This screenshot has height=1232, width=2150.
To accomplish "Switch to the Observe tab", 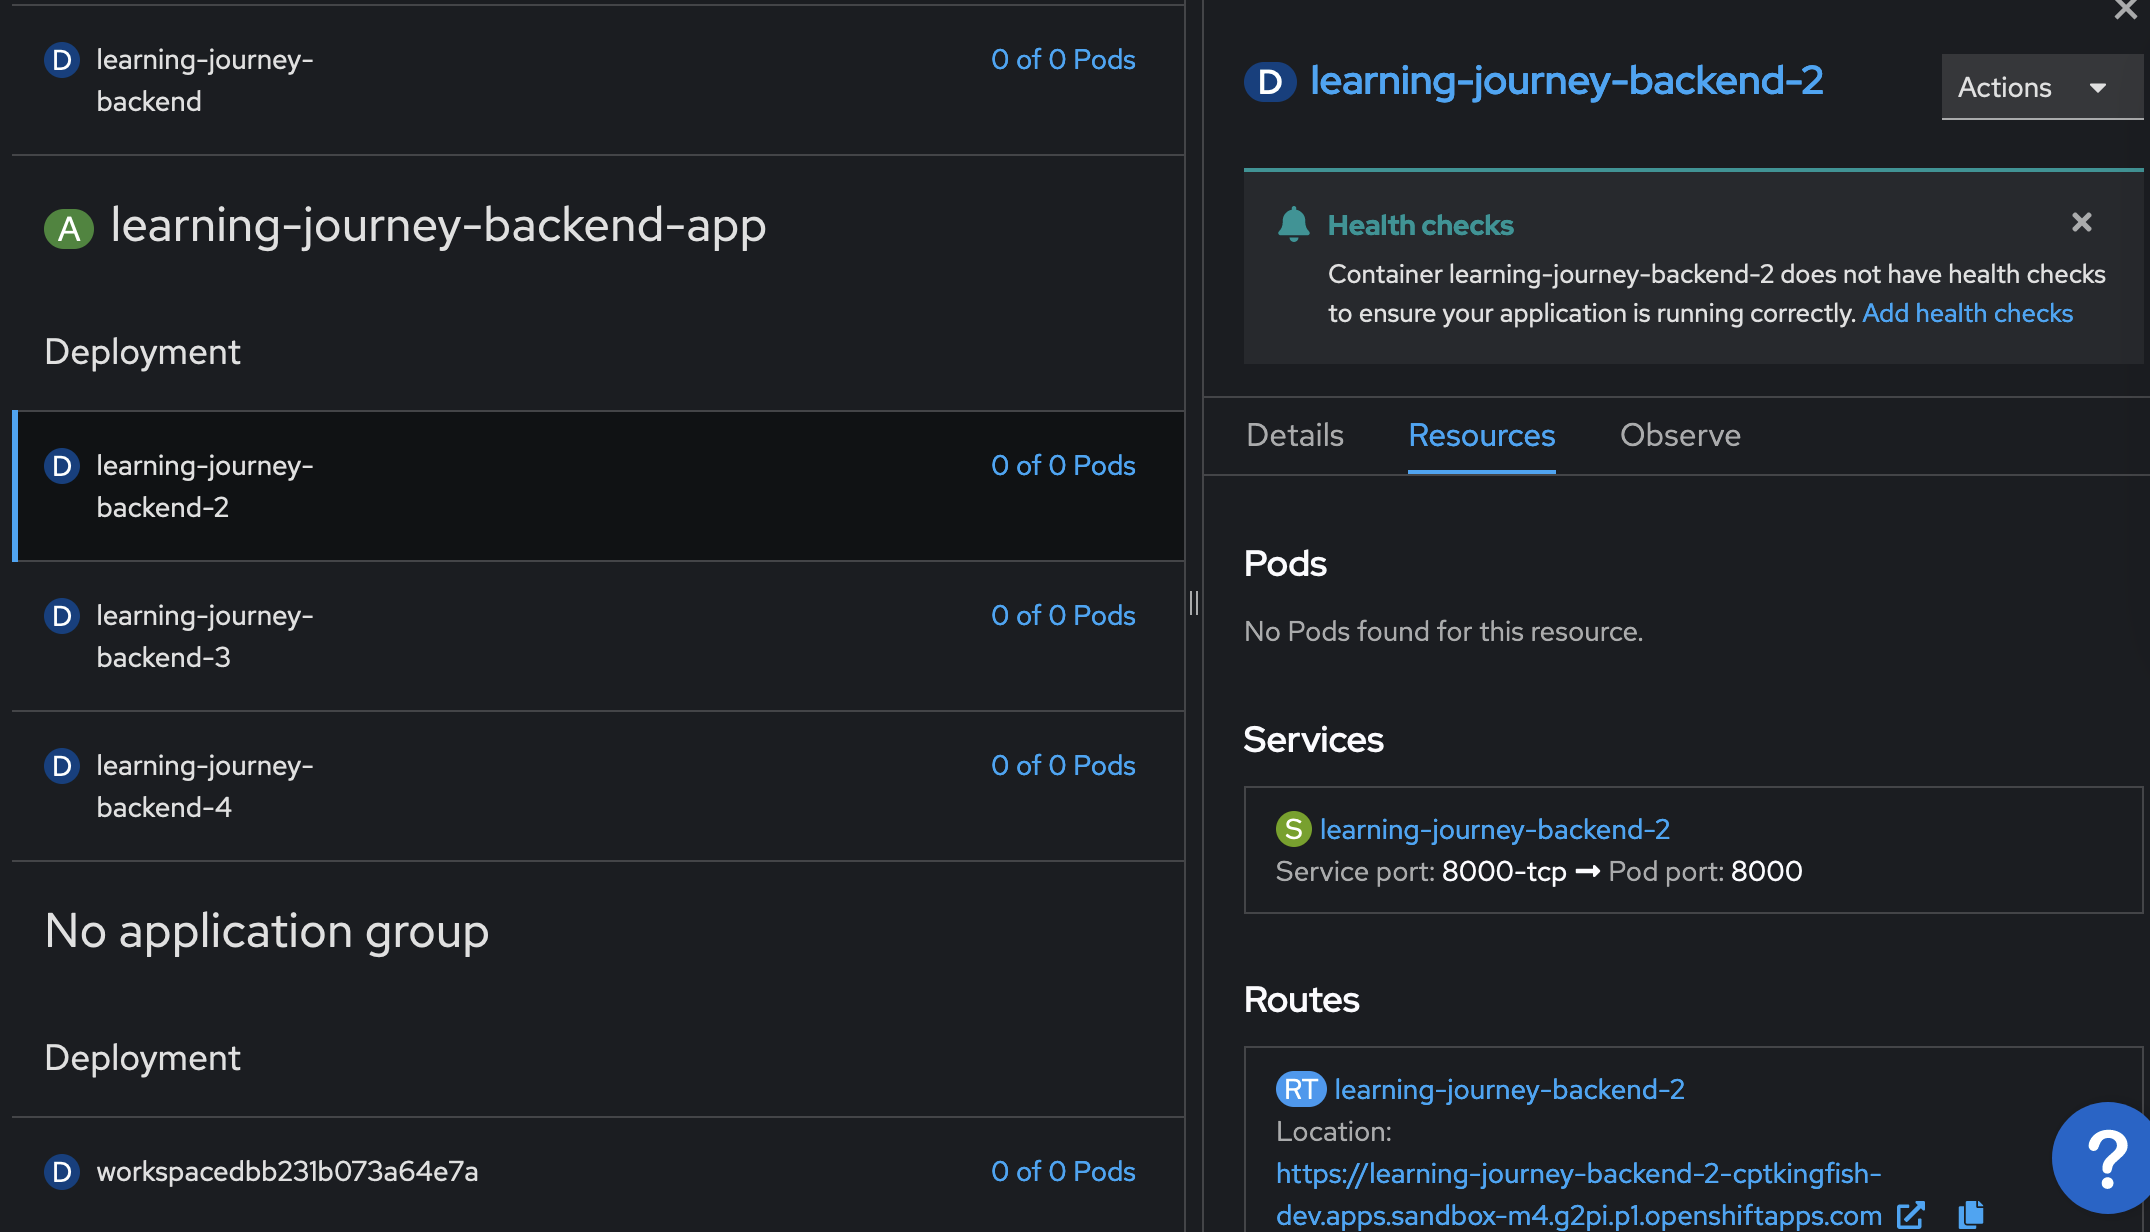I will (1680, 435).
